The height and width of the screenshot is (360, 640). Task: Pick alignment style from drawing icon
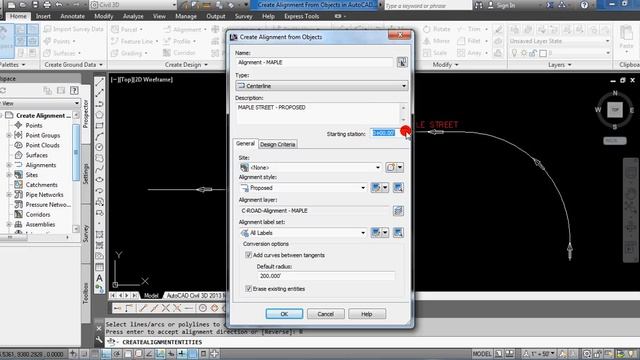point(398,188)
